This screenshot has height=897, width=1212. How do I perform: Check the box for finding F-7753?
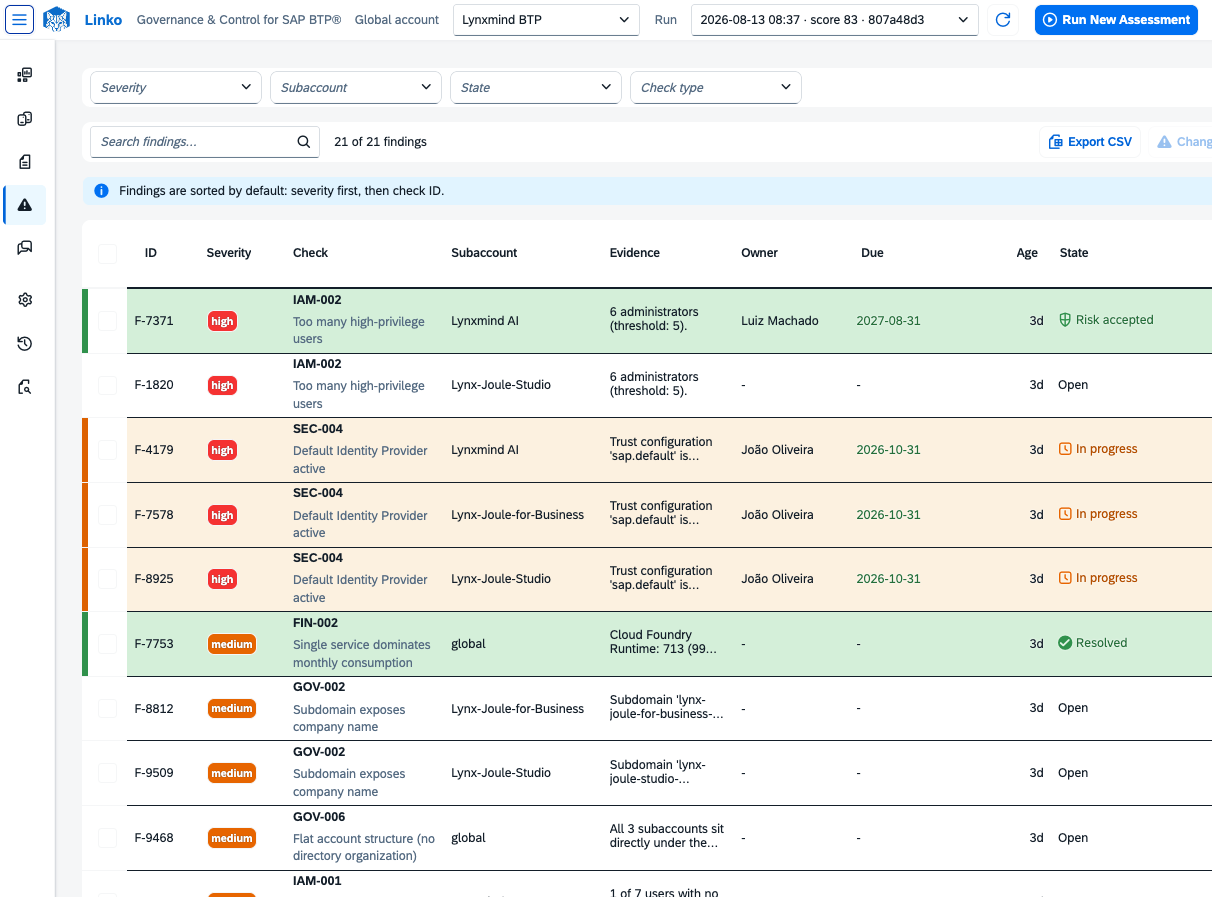point(107,644)
